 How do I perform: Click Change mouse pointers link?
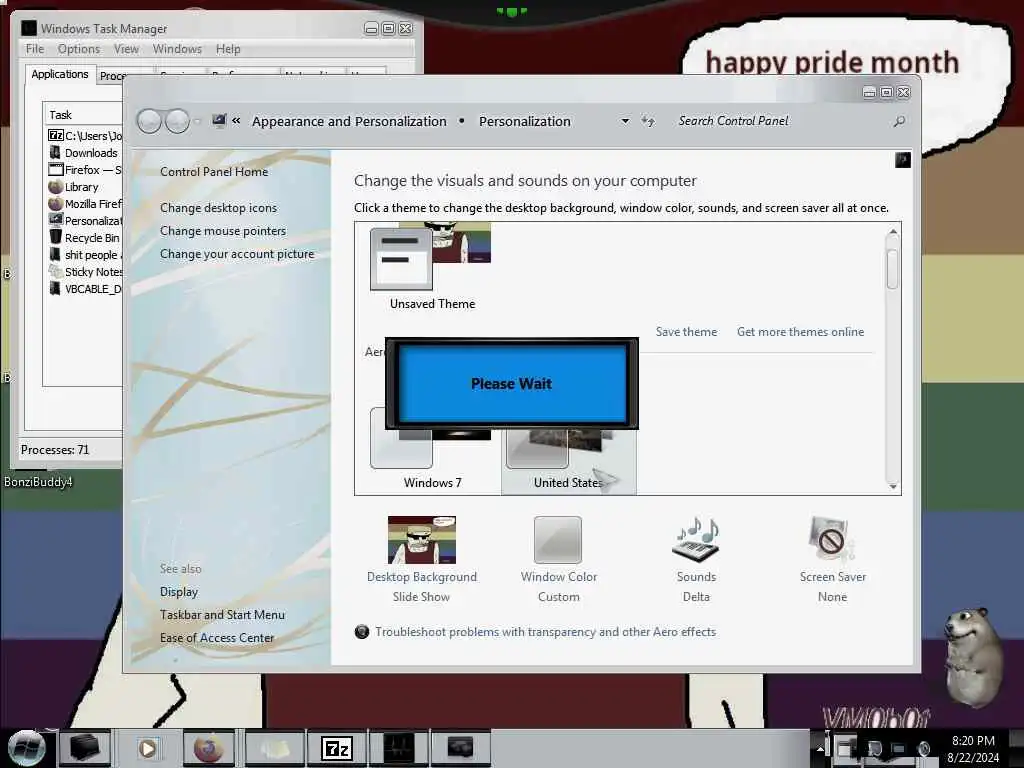(223, 231)
